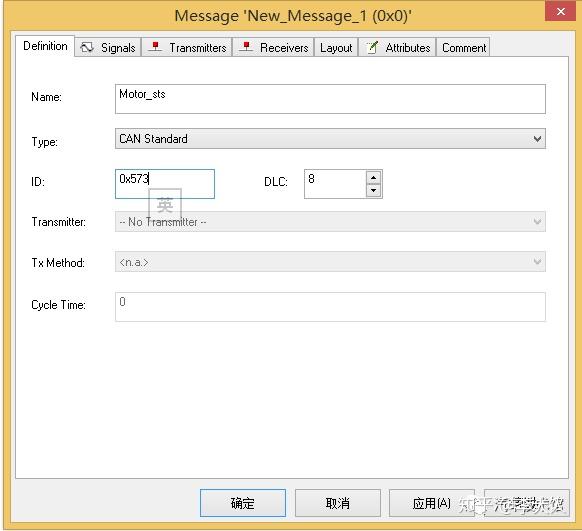This screenshot has width=582, height=531.
Task: Apply changes with the 应用(A) button
Action: [x=432, y=503]
